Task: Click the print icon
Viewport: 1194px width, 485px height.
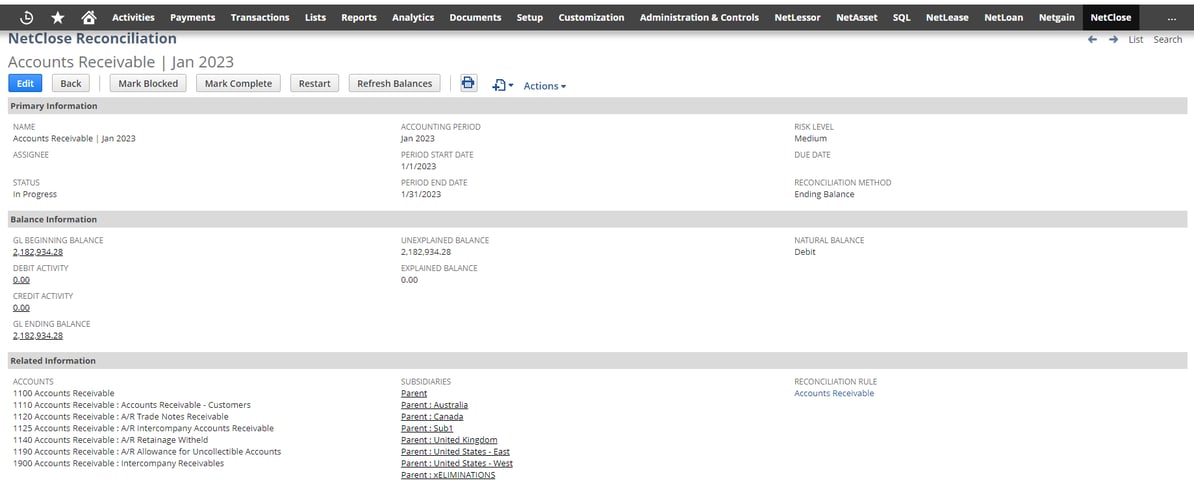Action: point(468,84)
